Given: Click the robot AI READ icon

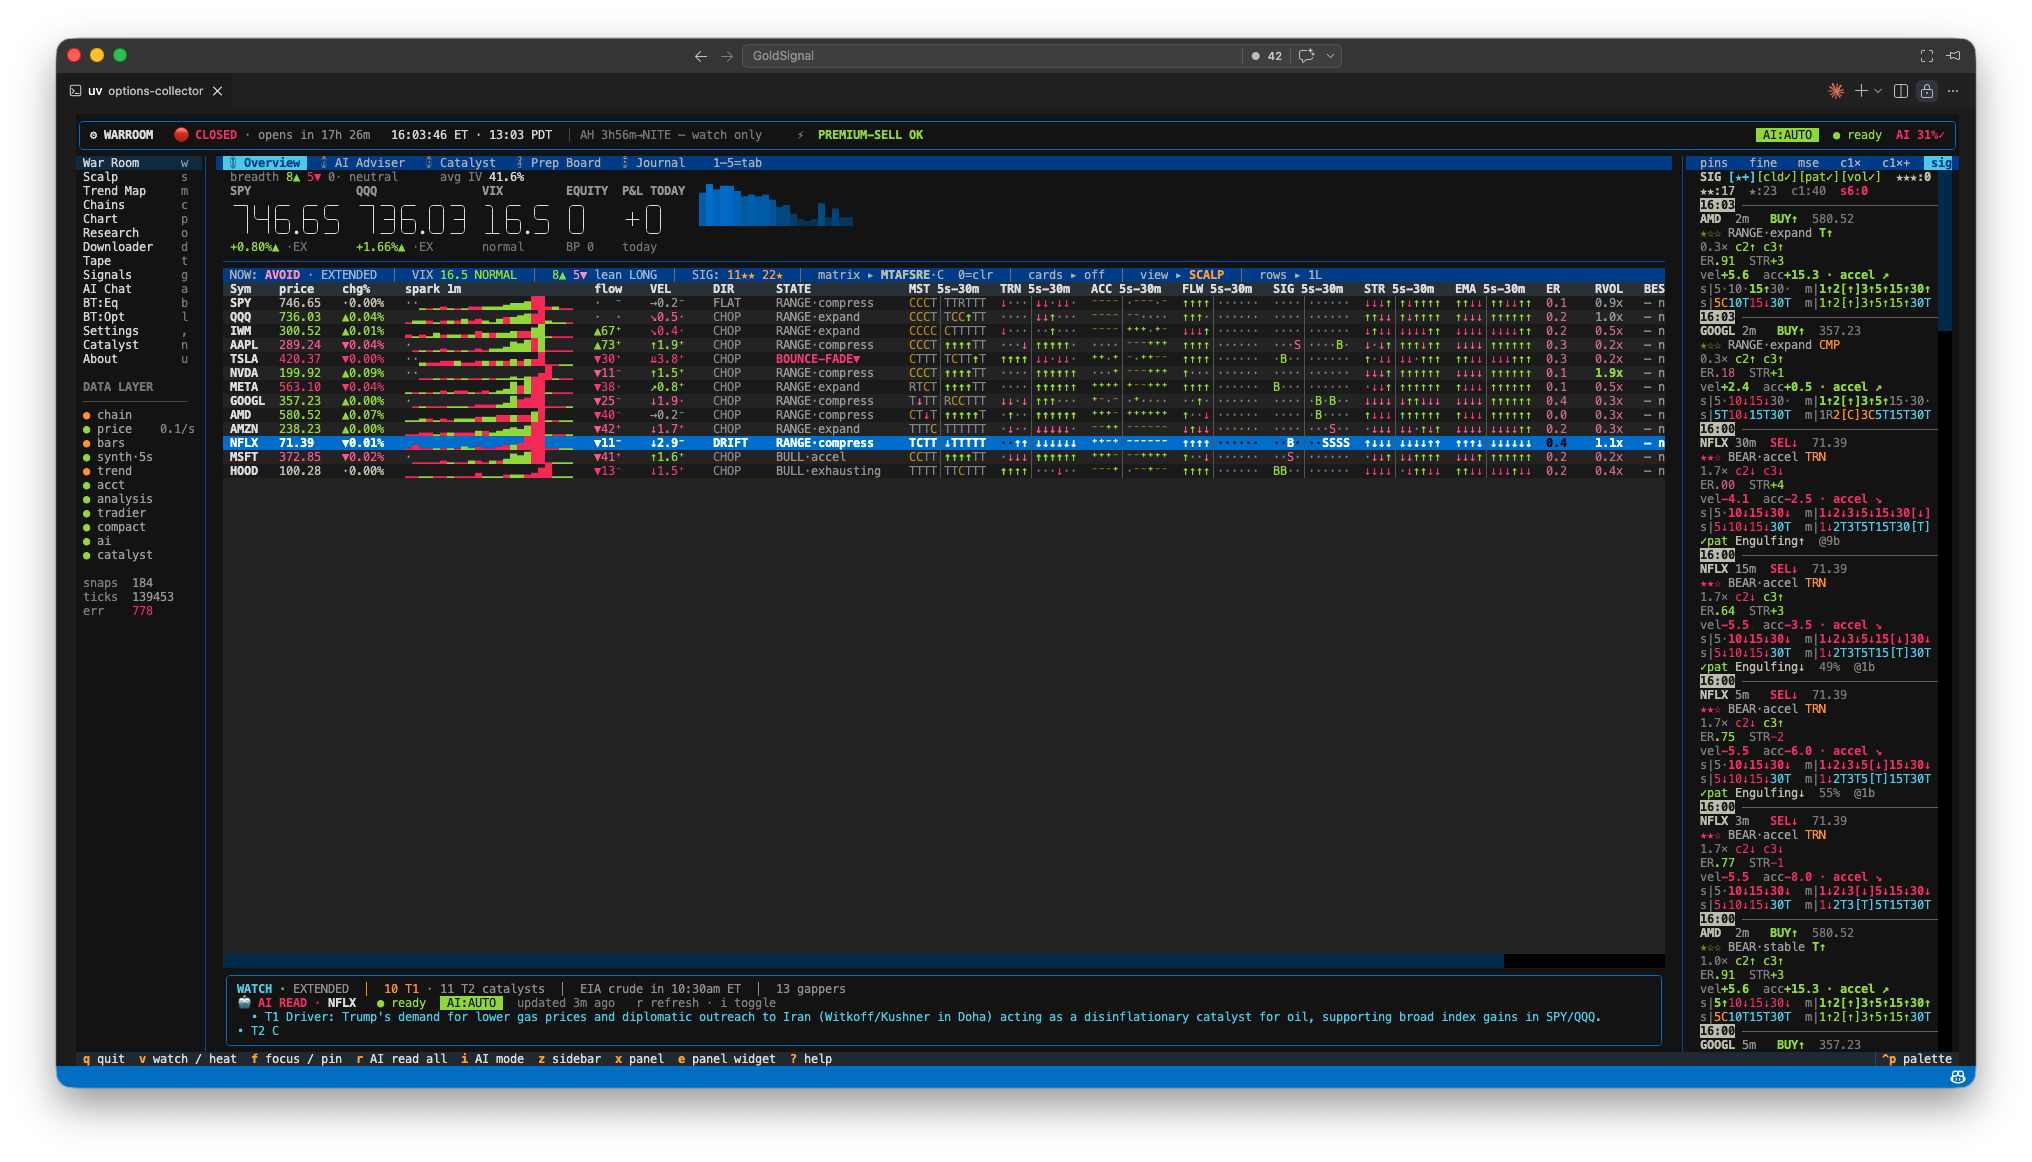Looking at the screenshot, I should click(244, 1003).
